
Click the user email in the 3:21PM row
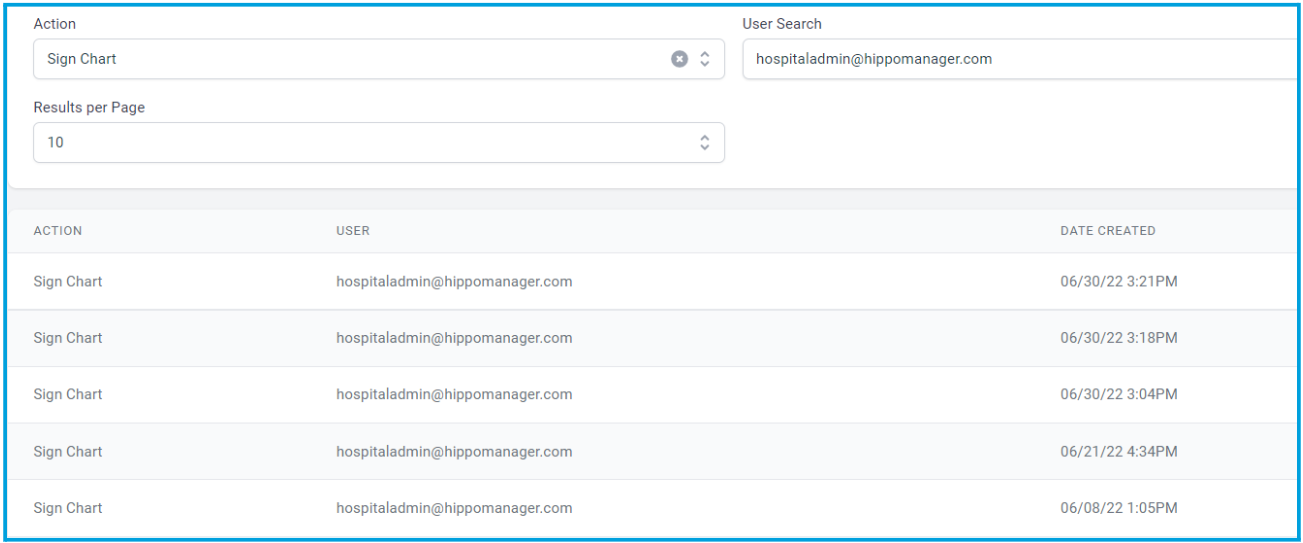click(454, 282)
